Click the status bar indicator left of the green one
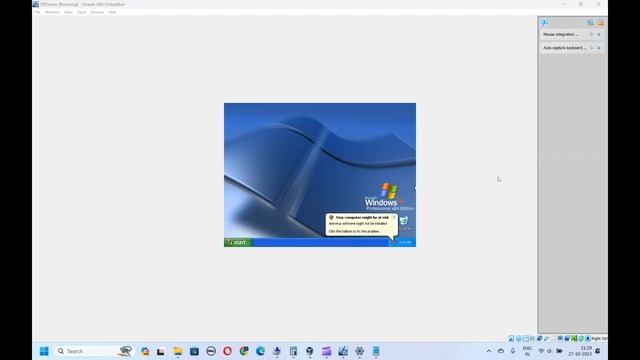 567,338
